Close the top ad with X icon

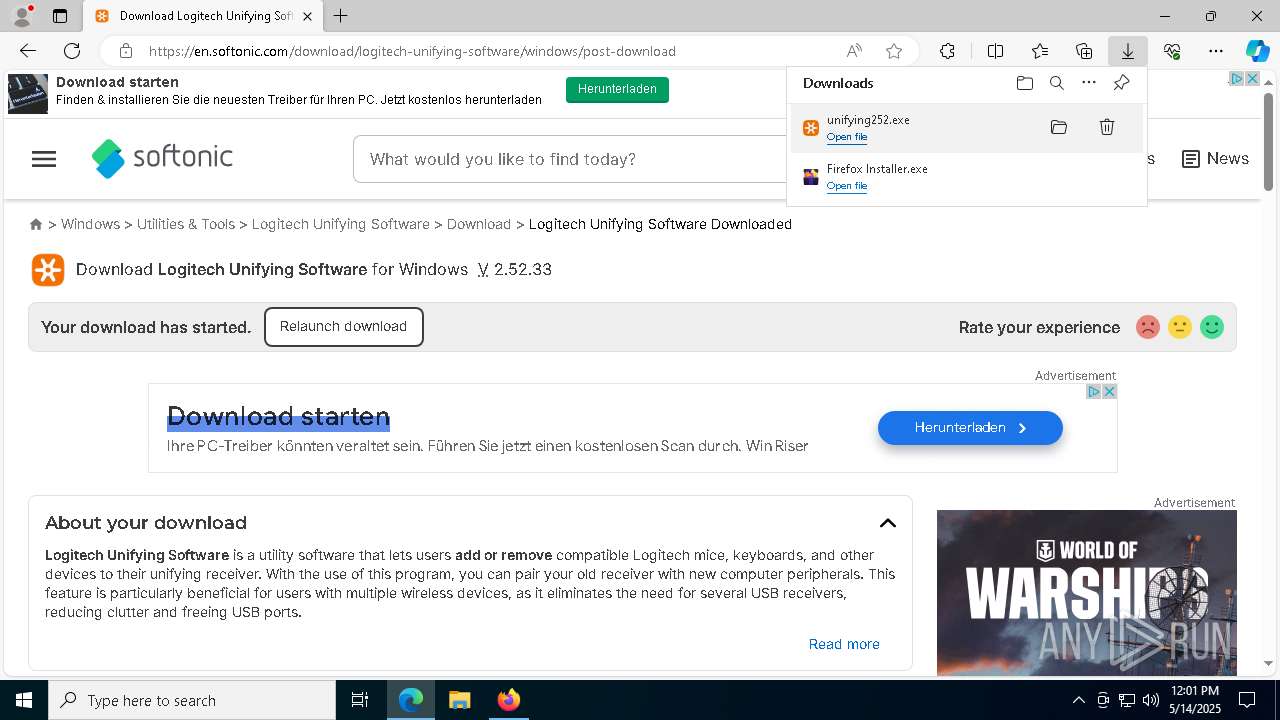(x=1251, y=78)
